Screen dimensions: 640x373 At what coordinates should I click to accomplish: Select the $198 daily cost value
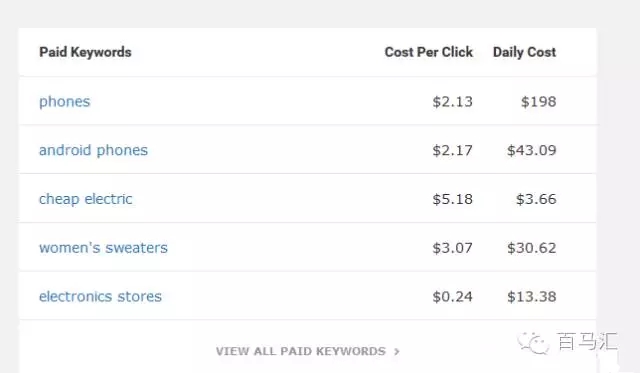click(x=539, y=102)
